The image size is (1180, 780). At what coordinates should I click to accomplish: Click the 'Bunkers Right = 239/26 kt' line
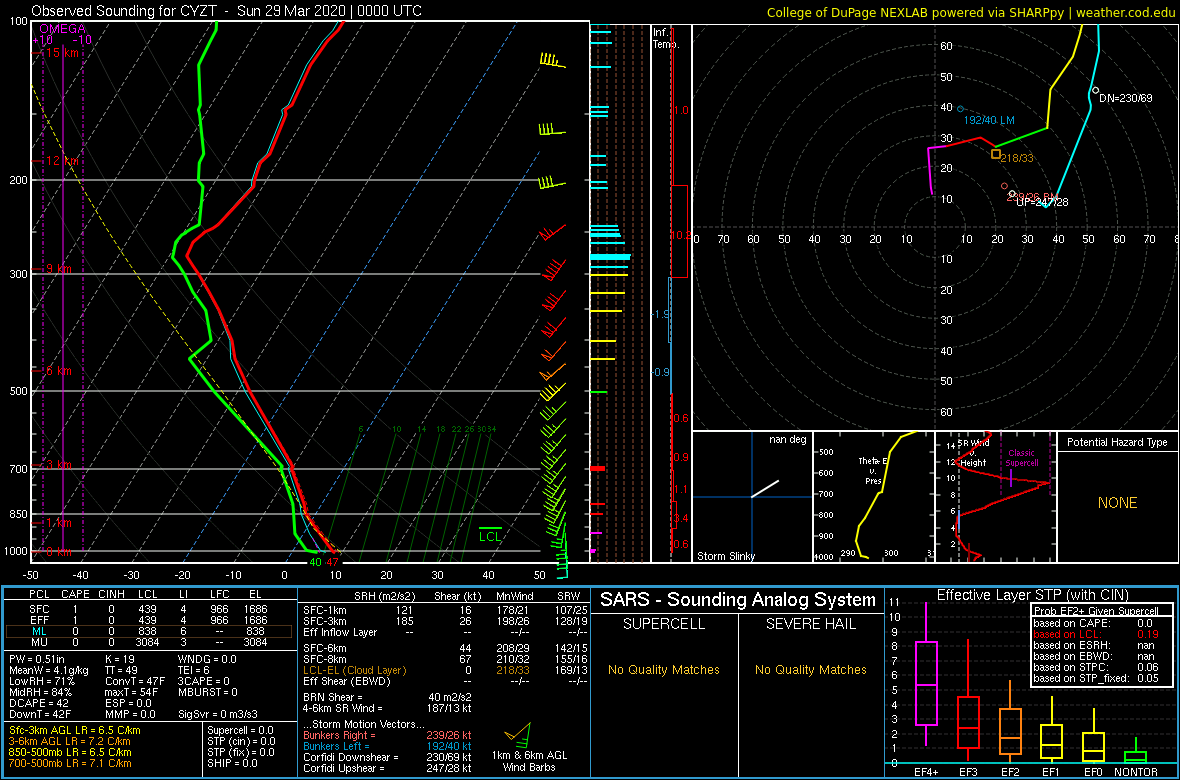387,735
